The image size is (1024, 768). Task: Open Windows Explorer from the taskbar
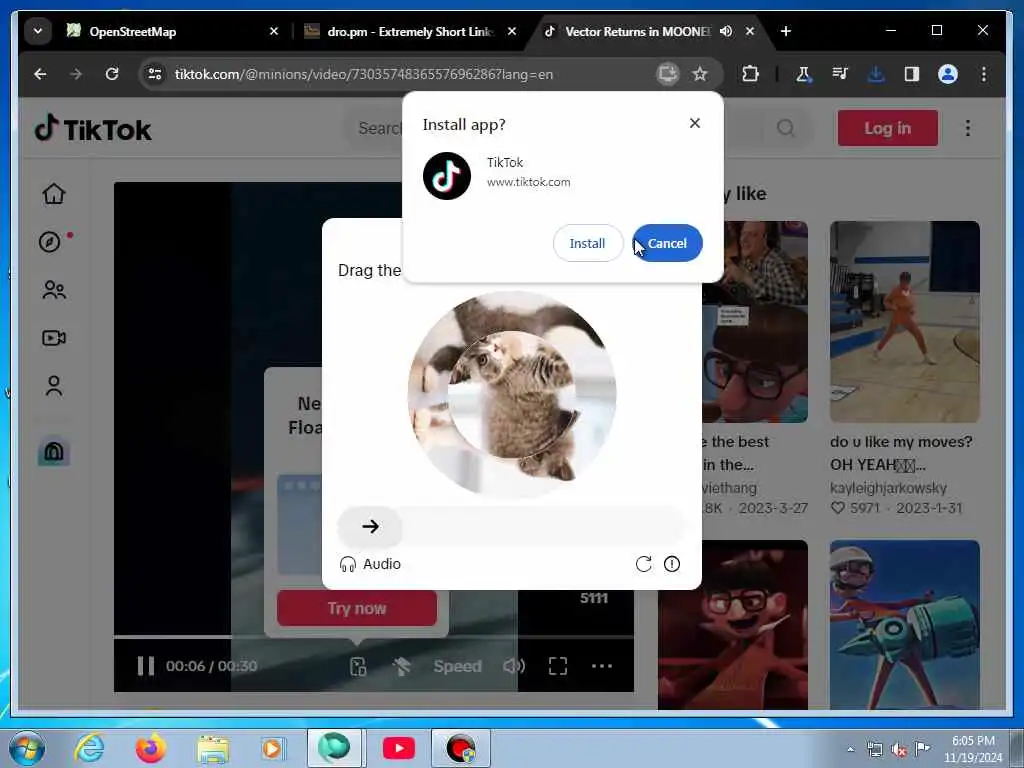point(213,749)
